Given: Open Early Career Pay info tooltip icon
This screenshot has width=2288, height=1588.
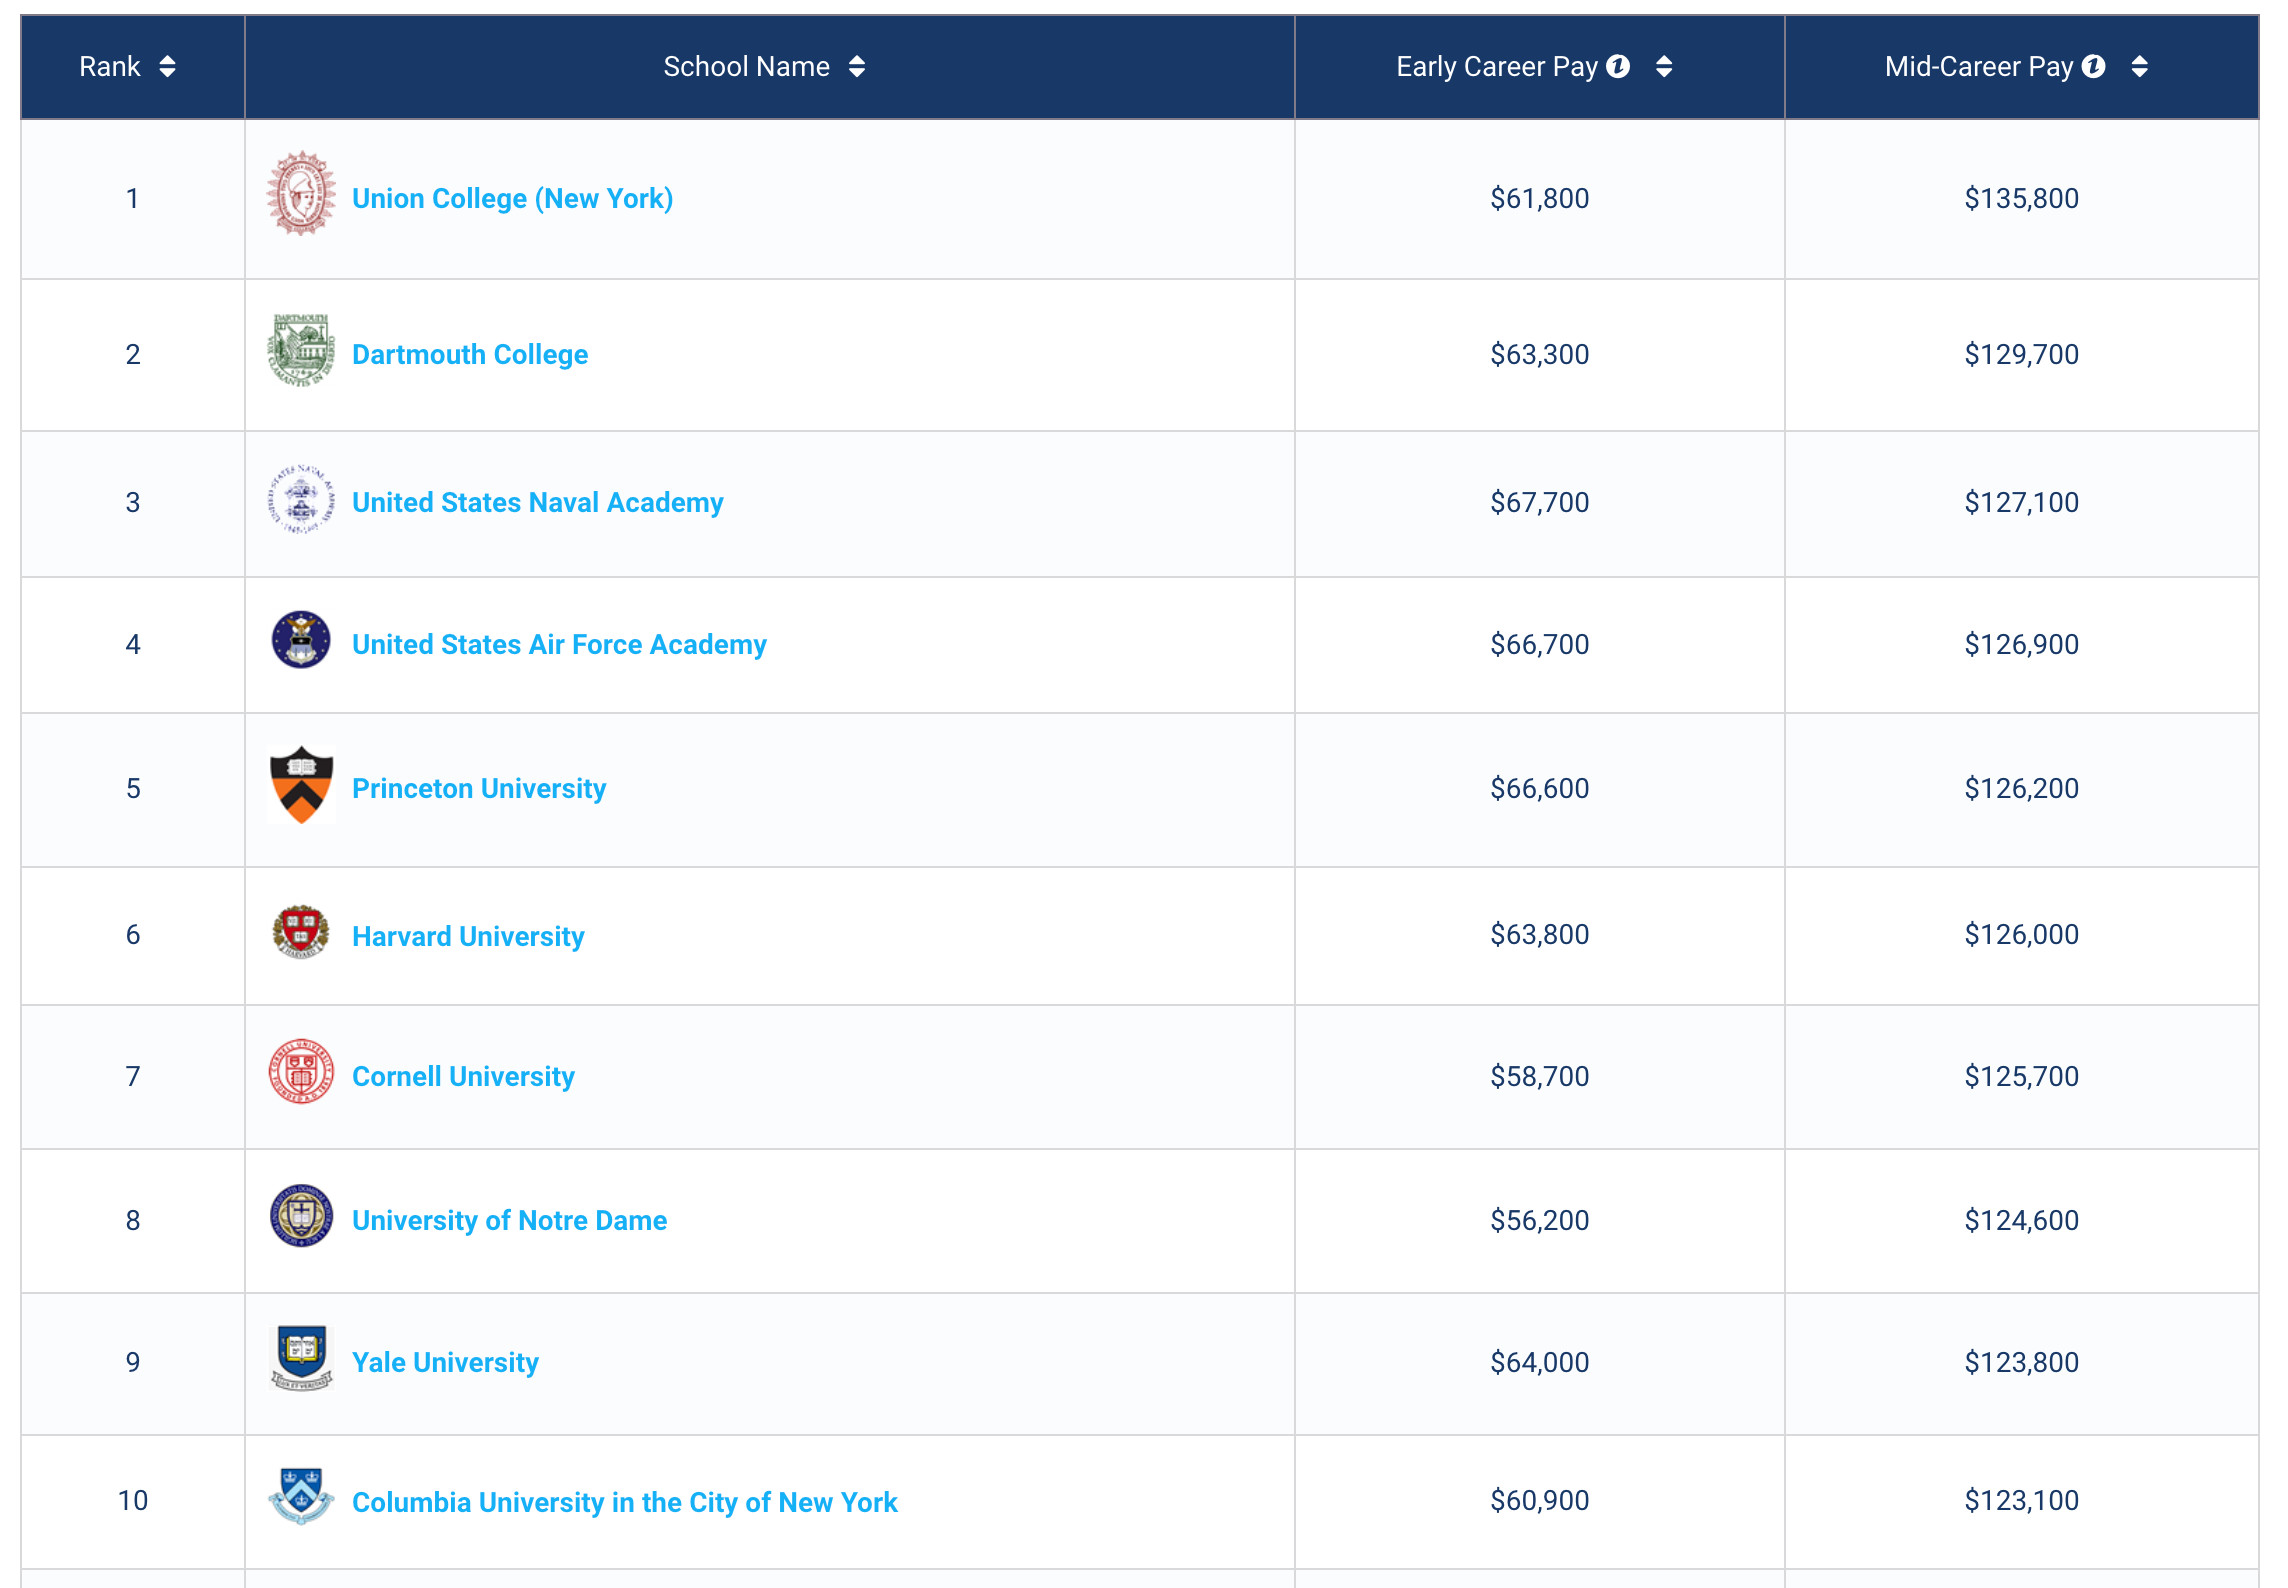Looking at the screenshot, I should pos(1618,66).
